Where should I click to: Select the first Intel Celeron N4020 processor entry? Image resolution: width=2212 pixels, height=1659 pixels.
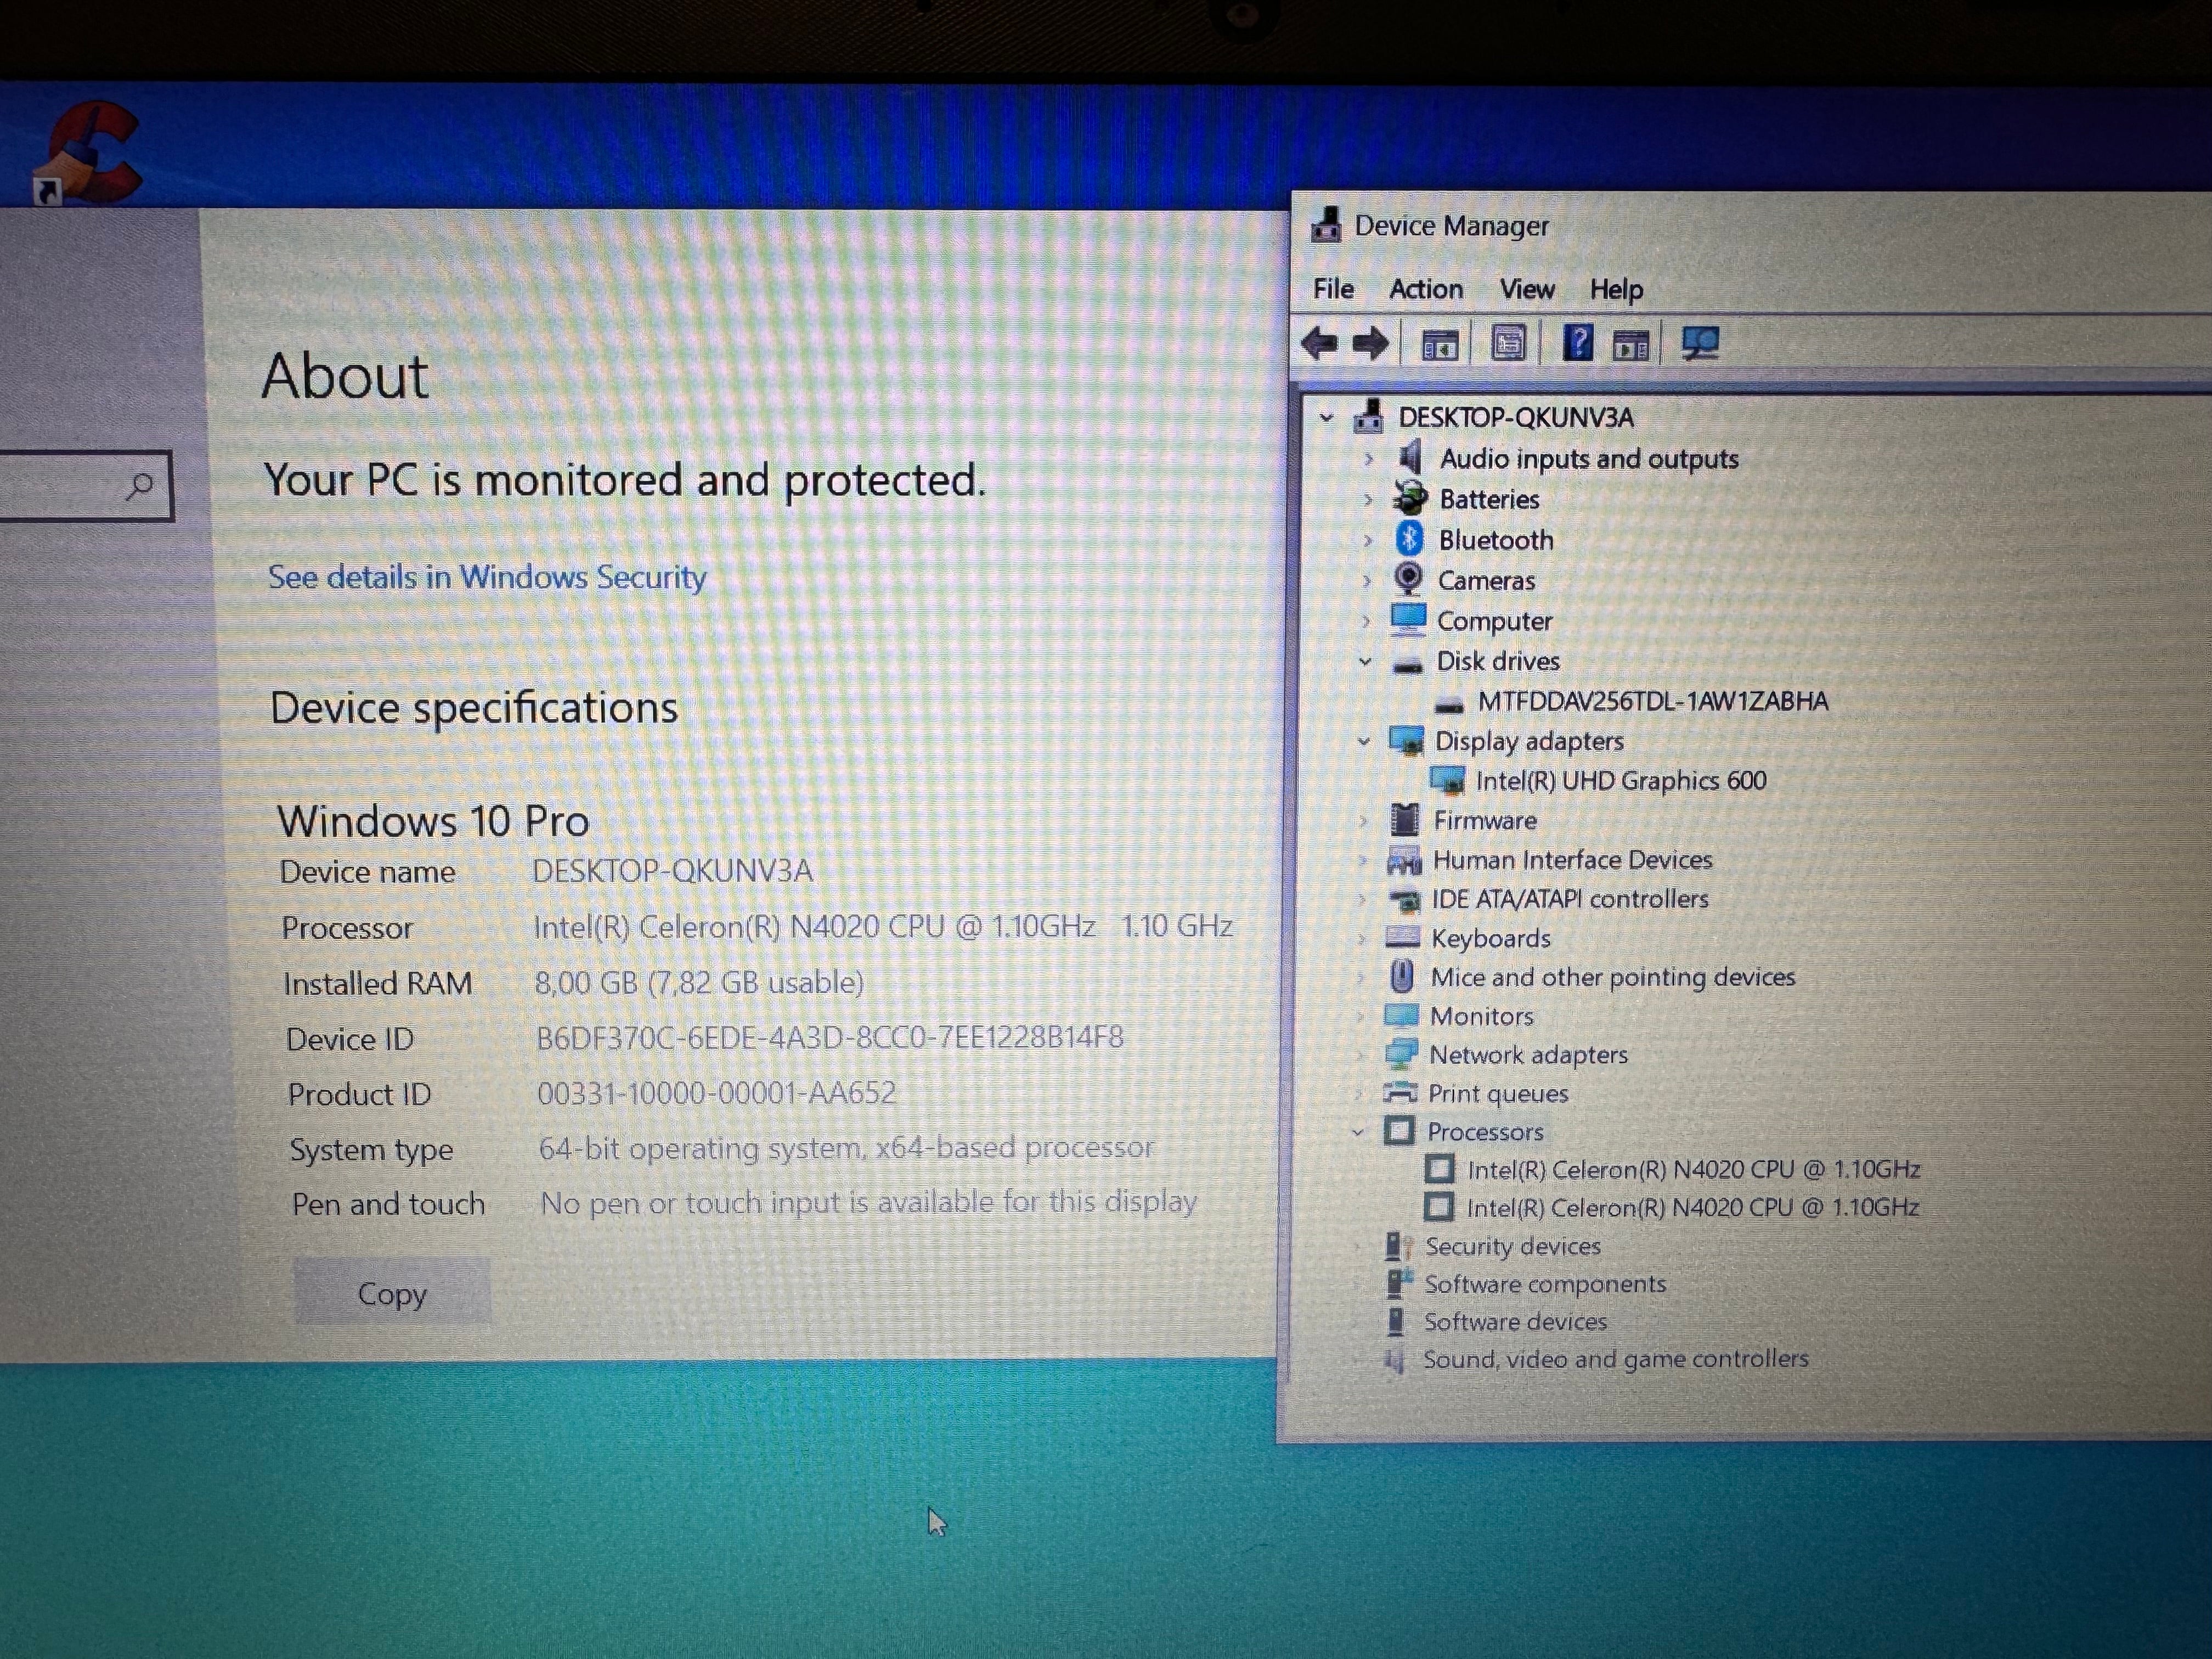tap(1693, 1169)
